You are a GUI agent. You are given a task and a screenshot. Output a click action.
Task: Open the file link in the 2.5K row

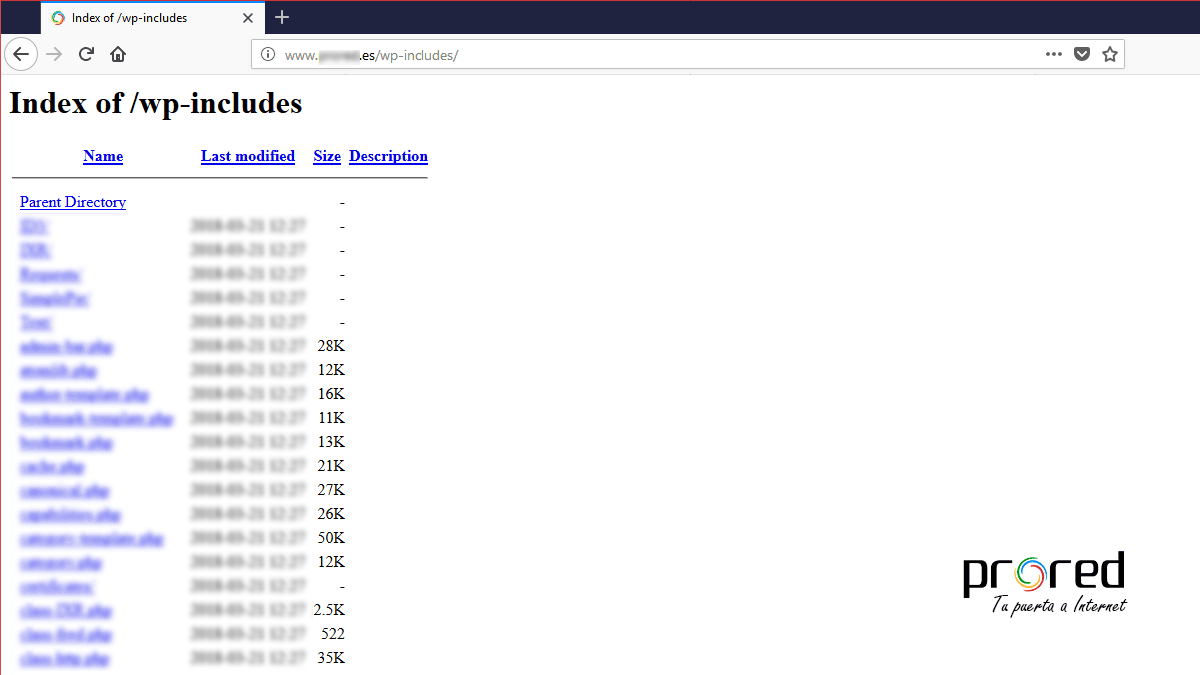click(x=66, y=610)
